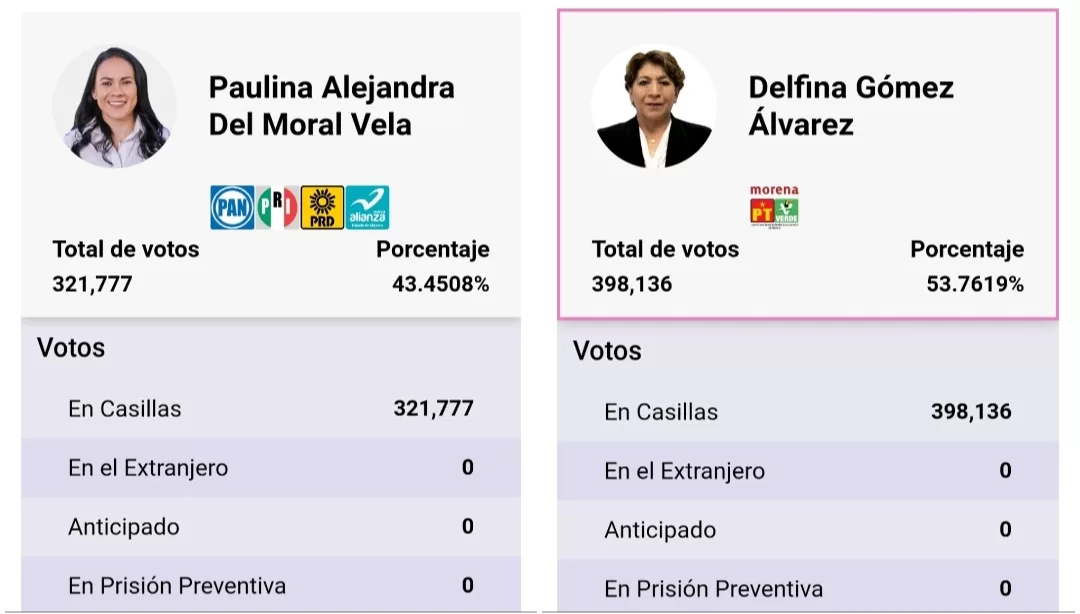
Task: Select Delfina's En el Extranjero row
Action: pyautogui.click(x=807, y=471)
